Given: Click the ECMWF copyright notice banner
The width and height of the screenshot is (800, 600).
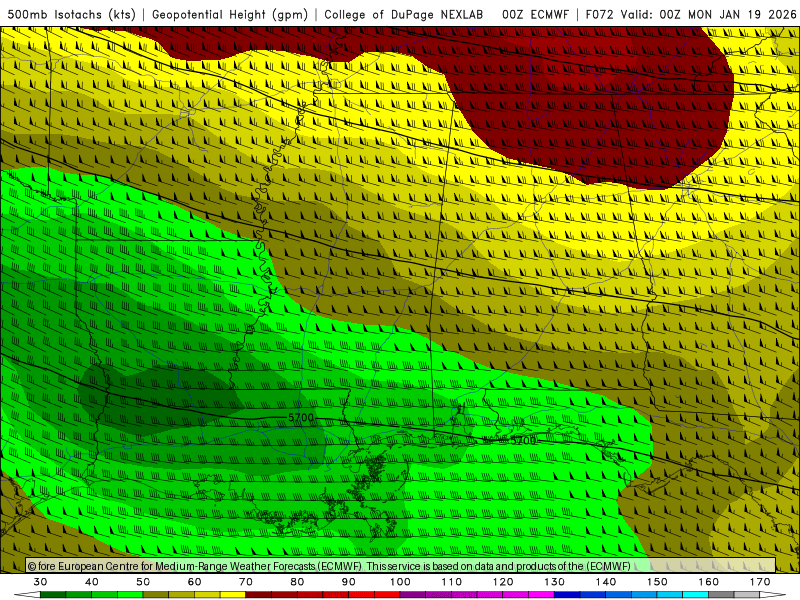Looking at the screenshot, I should tap(401, 566).
